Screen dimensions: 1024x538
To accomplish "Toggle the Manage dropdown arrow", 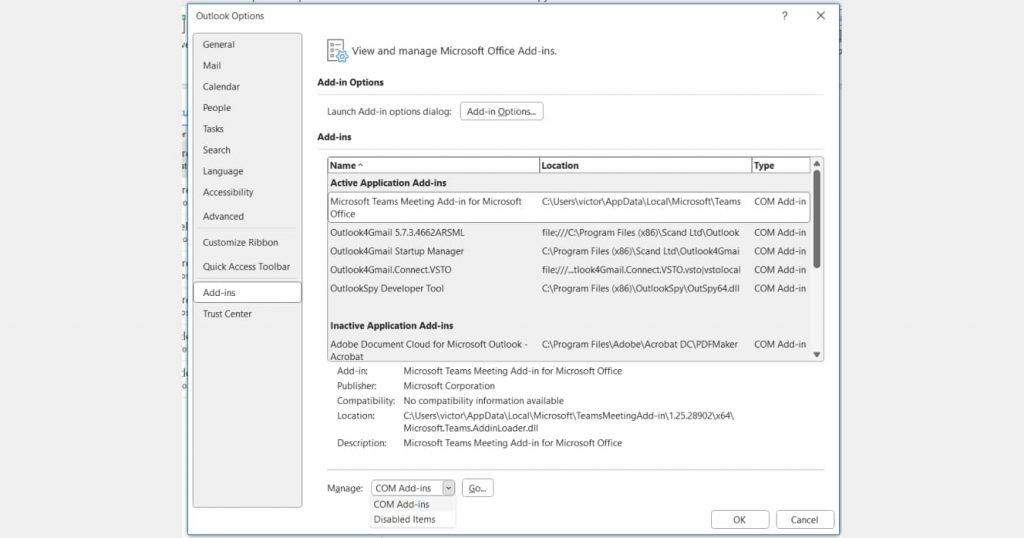I will tap(448, 488).
